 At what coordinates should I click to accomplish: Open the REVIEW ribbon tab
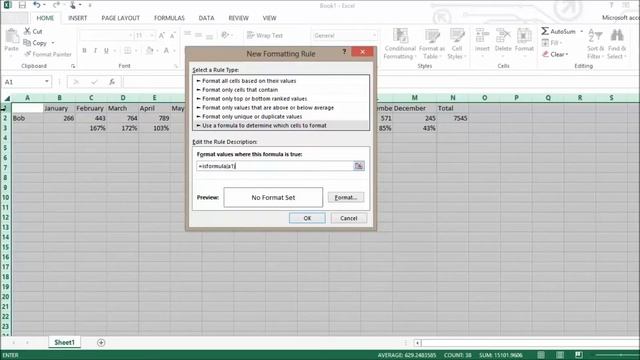(x=238, y=18)
